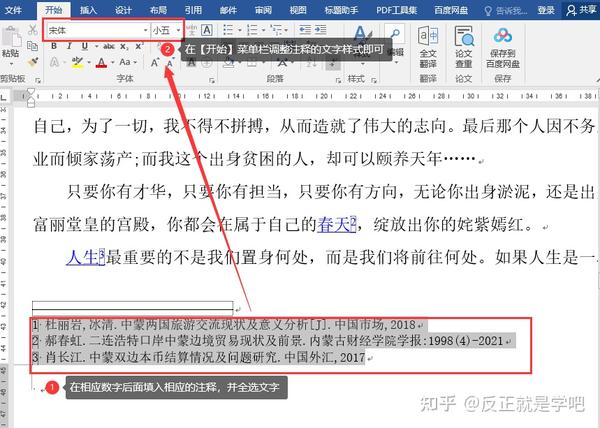Open the Font (字体) dialog launcher
Viewport: 600px width, 428px height.
(x=212, y=80)
